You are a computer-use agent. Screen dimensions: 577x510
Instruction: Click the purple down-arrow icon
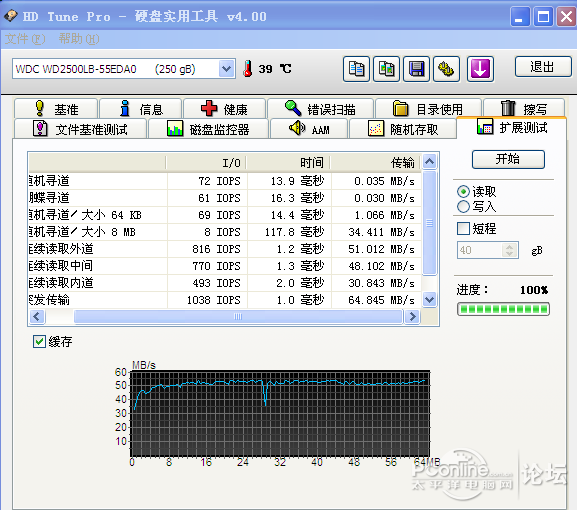(x=480, y=69)
